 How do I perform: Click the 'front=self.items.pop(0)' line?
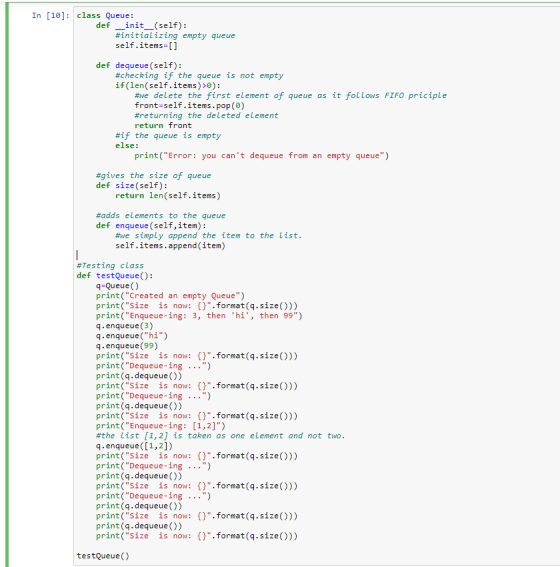click(x=189, y=106)
